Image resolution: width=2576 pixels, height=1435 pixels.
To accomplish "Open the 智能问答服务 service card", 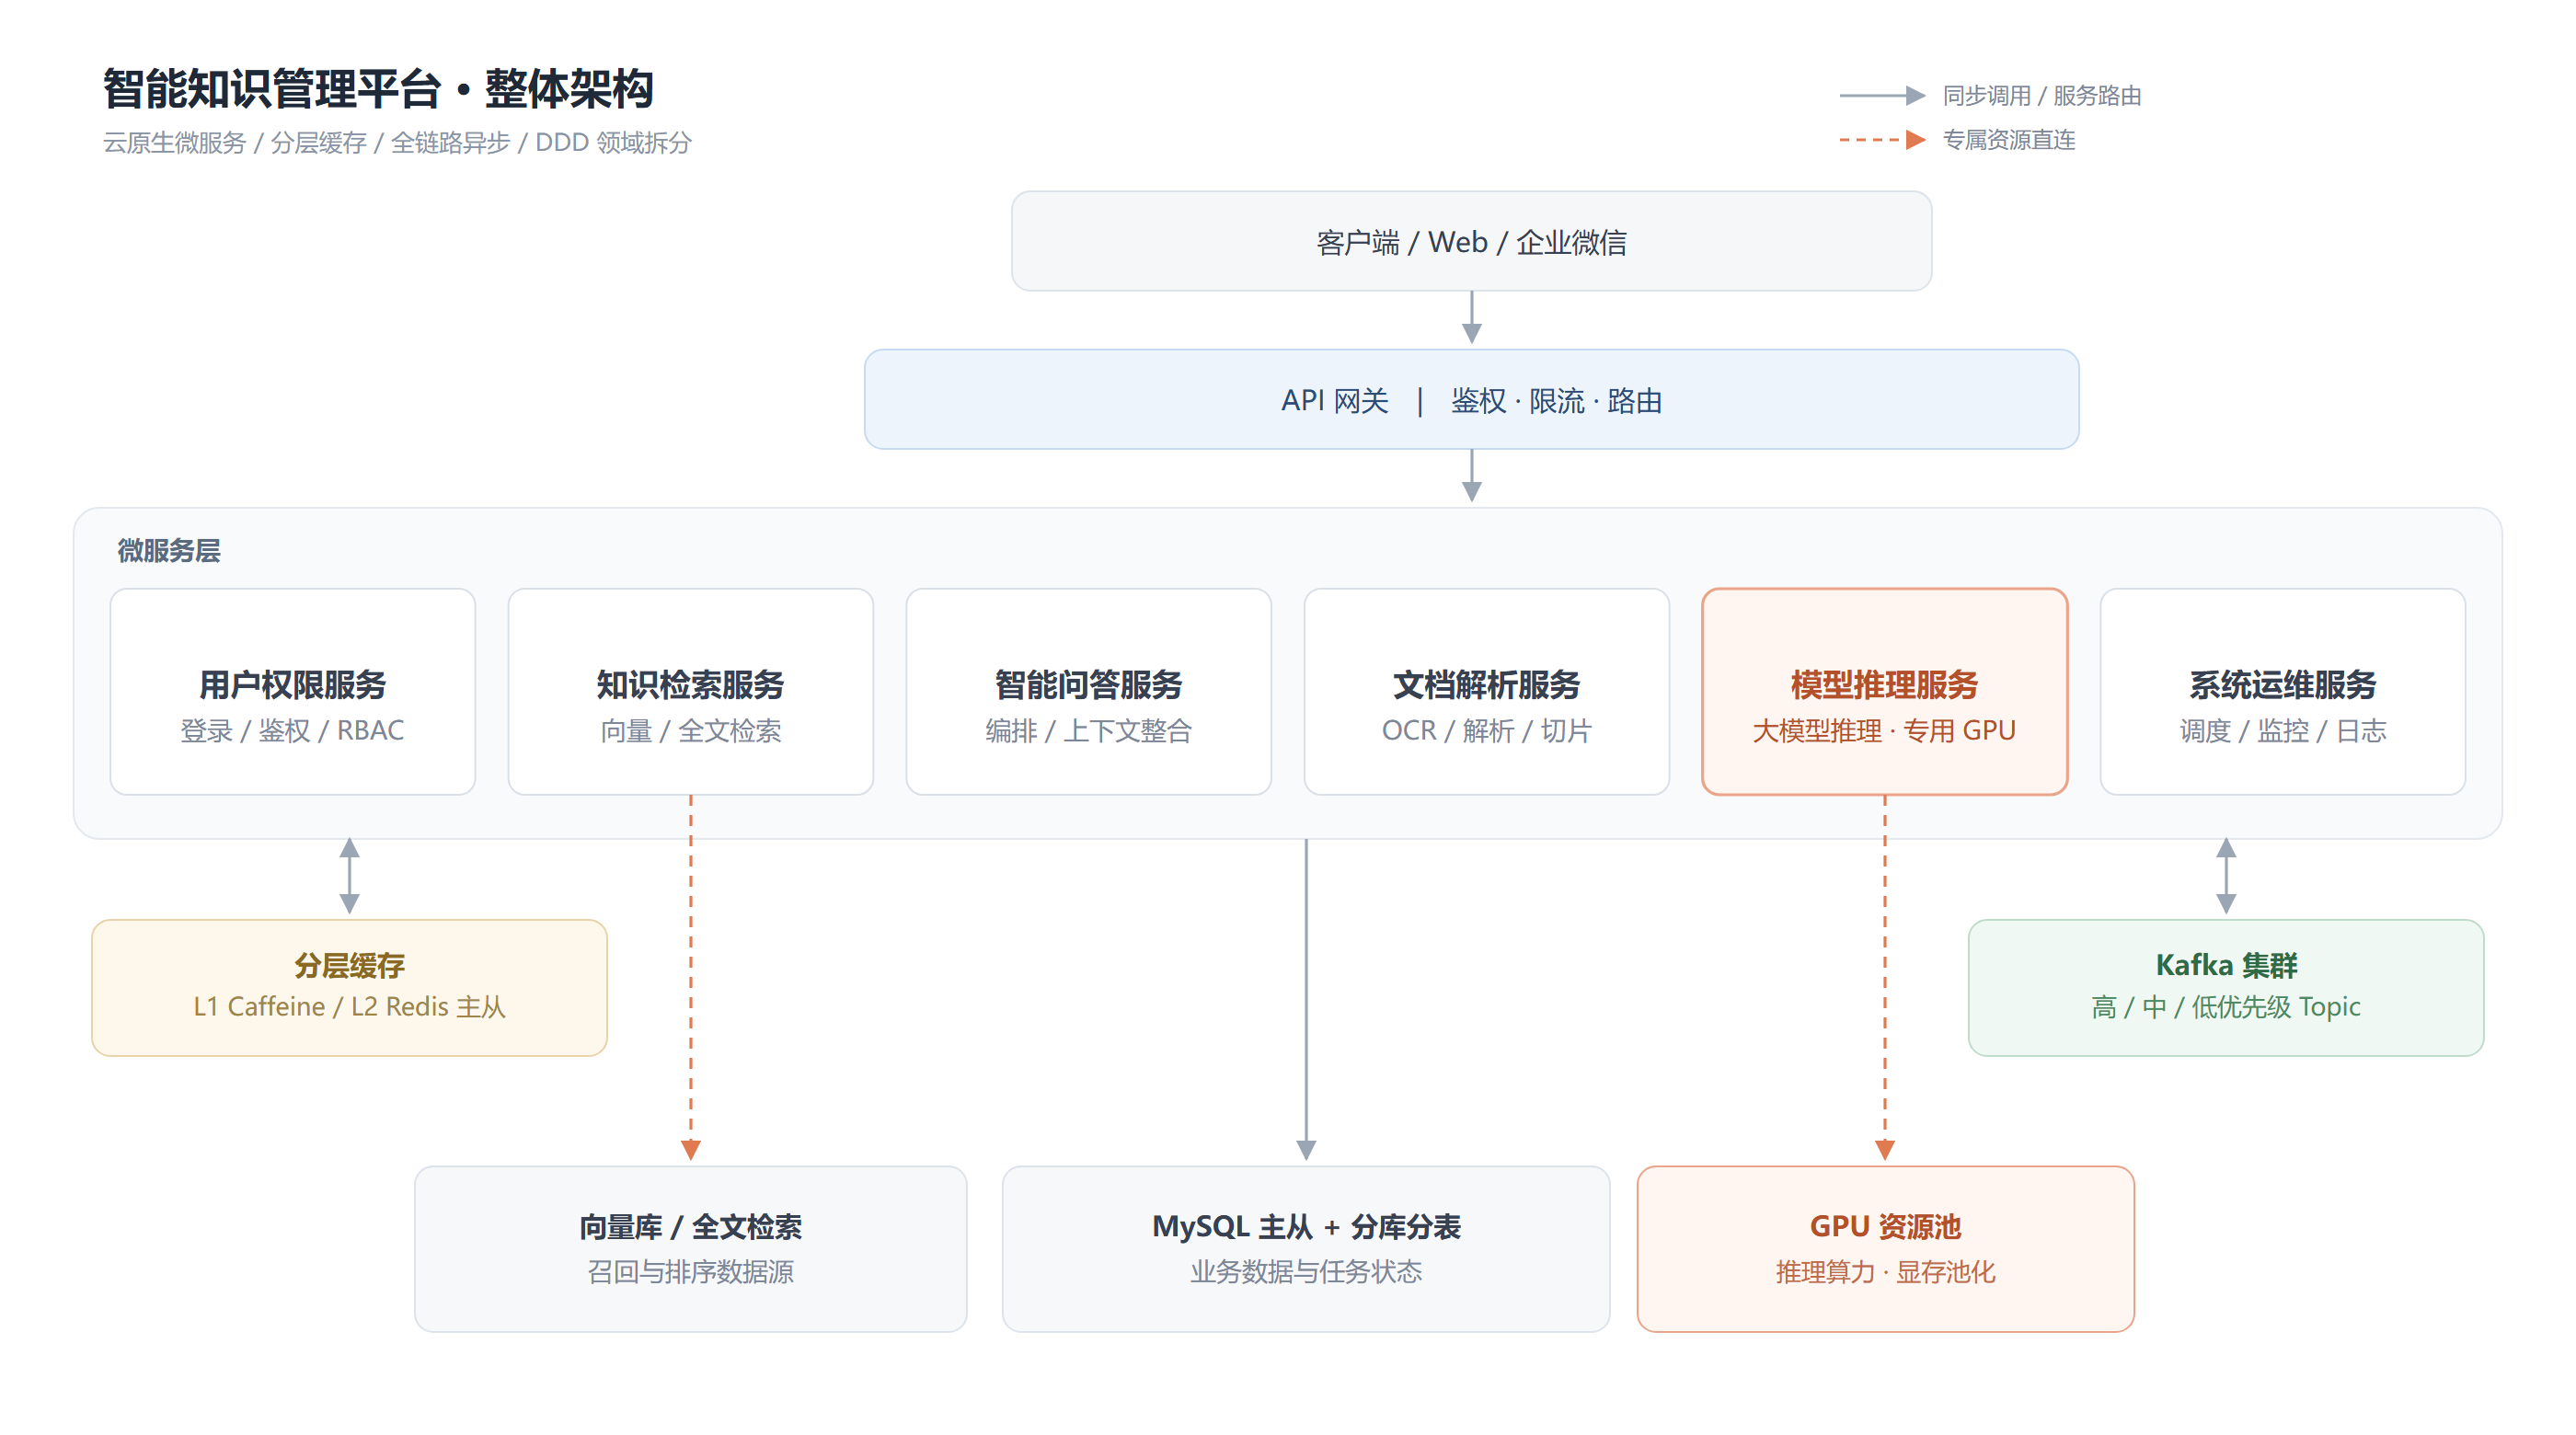I will (1089, 691).
